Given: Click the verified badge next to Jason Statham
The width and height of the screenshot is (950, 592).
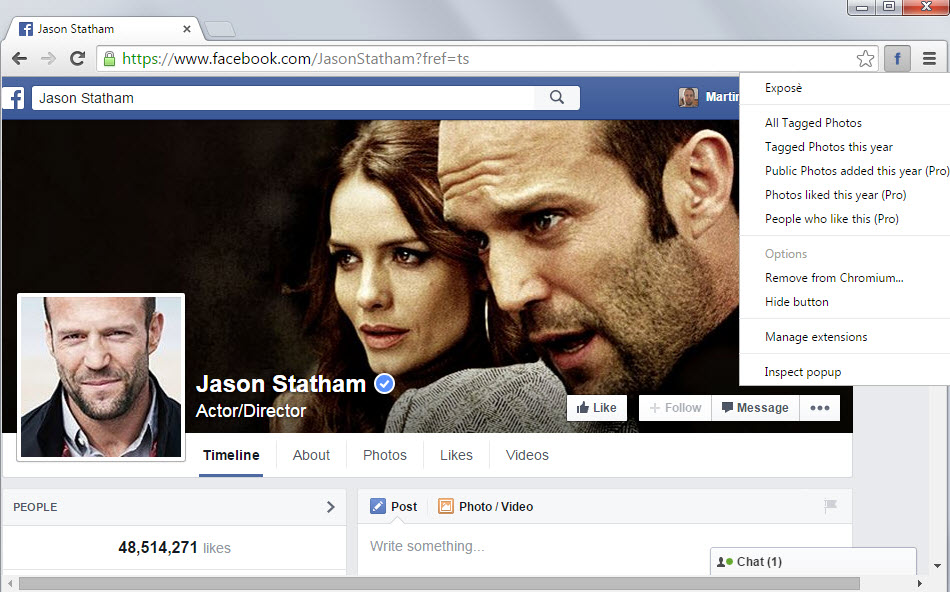Looking at the screenshot, I should [384, 384].
